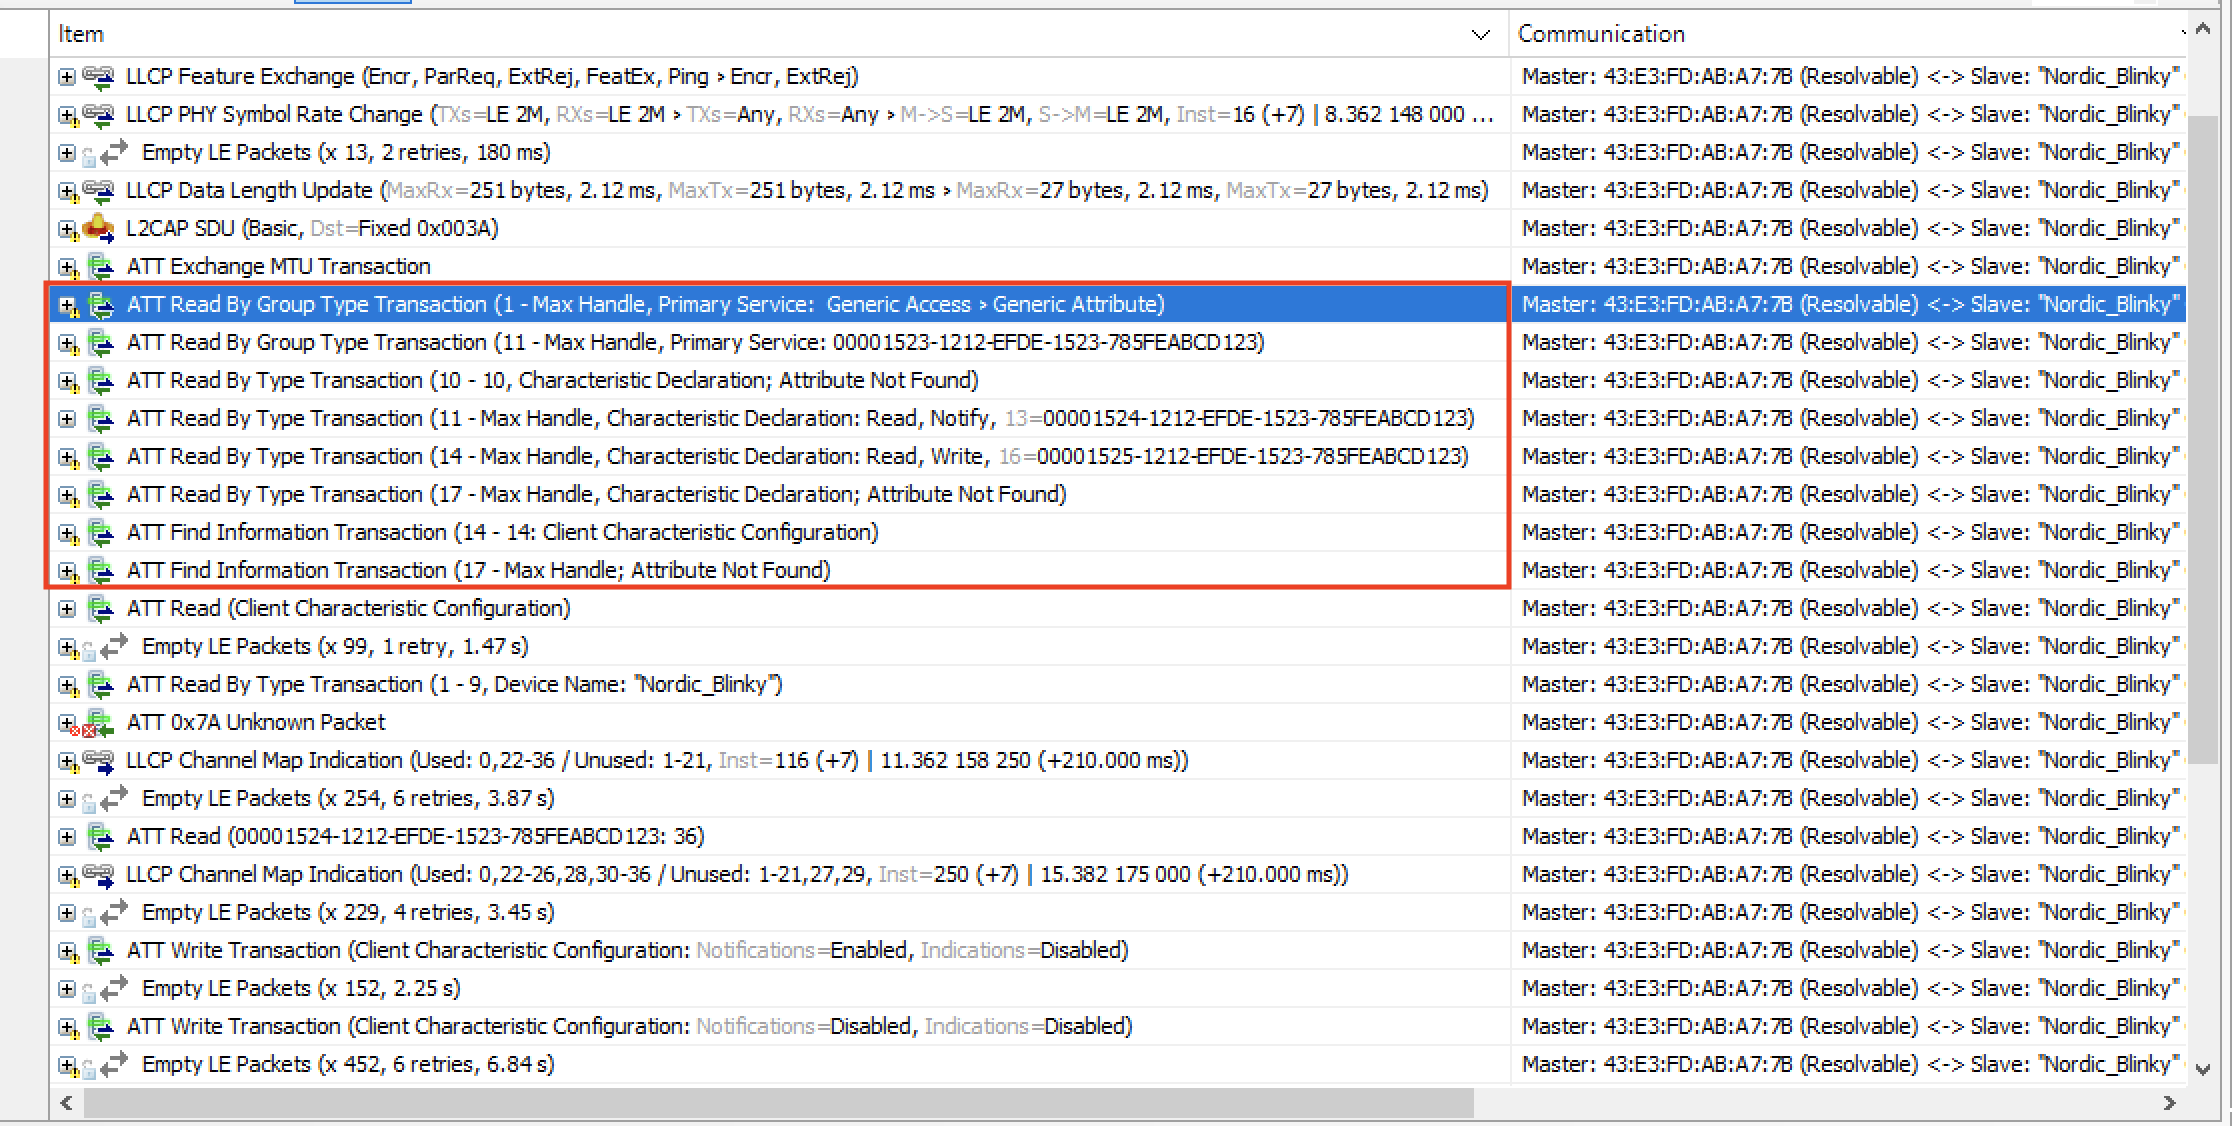Image resolution: width=2232 pixels, height=1126 pixels.
Task: Expand the ATT Find Information Transaction (14 - 14) row
Action: click(67, 532)
